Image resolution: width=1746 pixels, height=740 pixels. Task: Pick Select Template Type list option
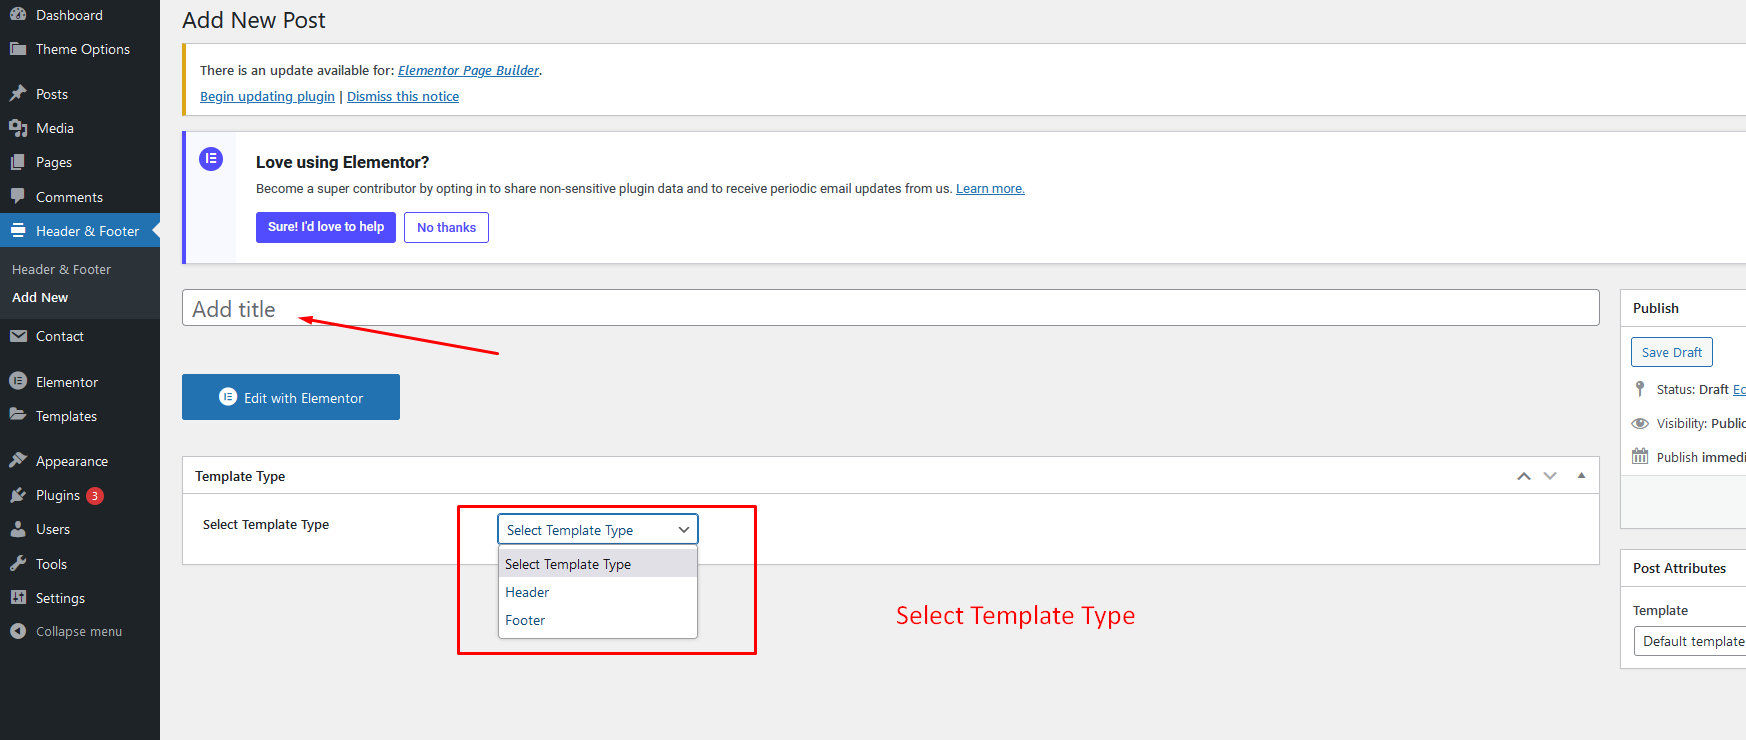tap(598, 564)
